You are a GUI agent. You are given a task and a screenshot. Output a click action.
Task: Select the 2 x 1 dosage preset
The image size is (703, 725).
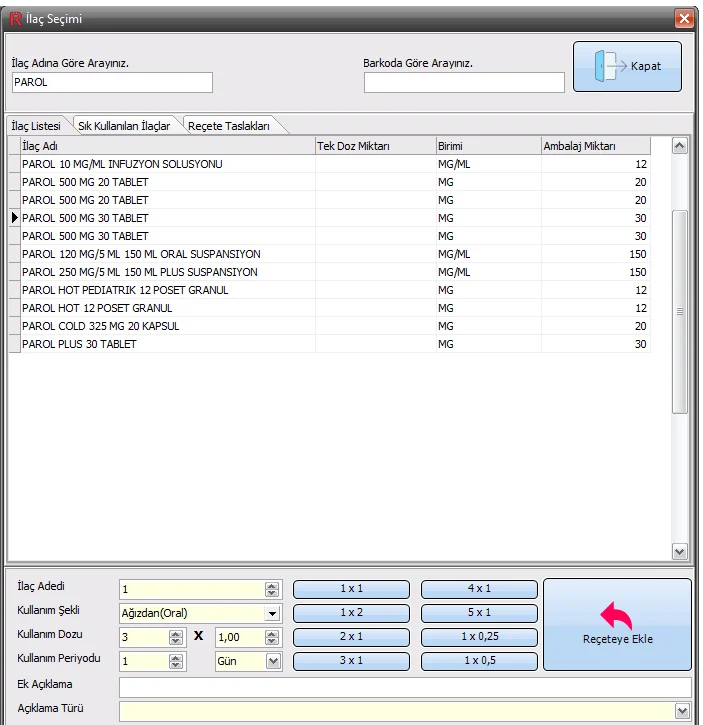tap(352, 637)
